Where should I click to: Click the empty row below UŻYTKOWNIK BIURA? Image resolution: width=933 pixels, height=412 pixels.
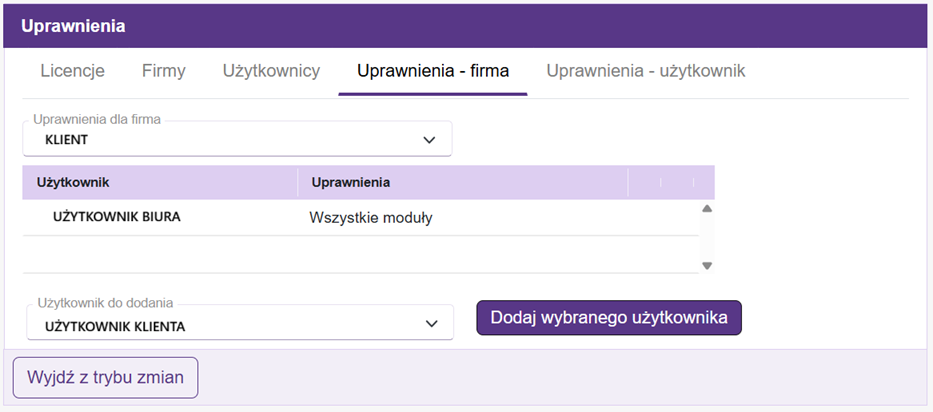pyautogui.click(x=360, y=254)
